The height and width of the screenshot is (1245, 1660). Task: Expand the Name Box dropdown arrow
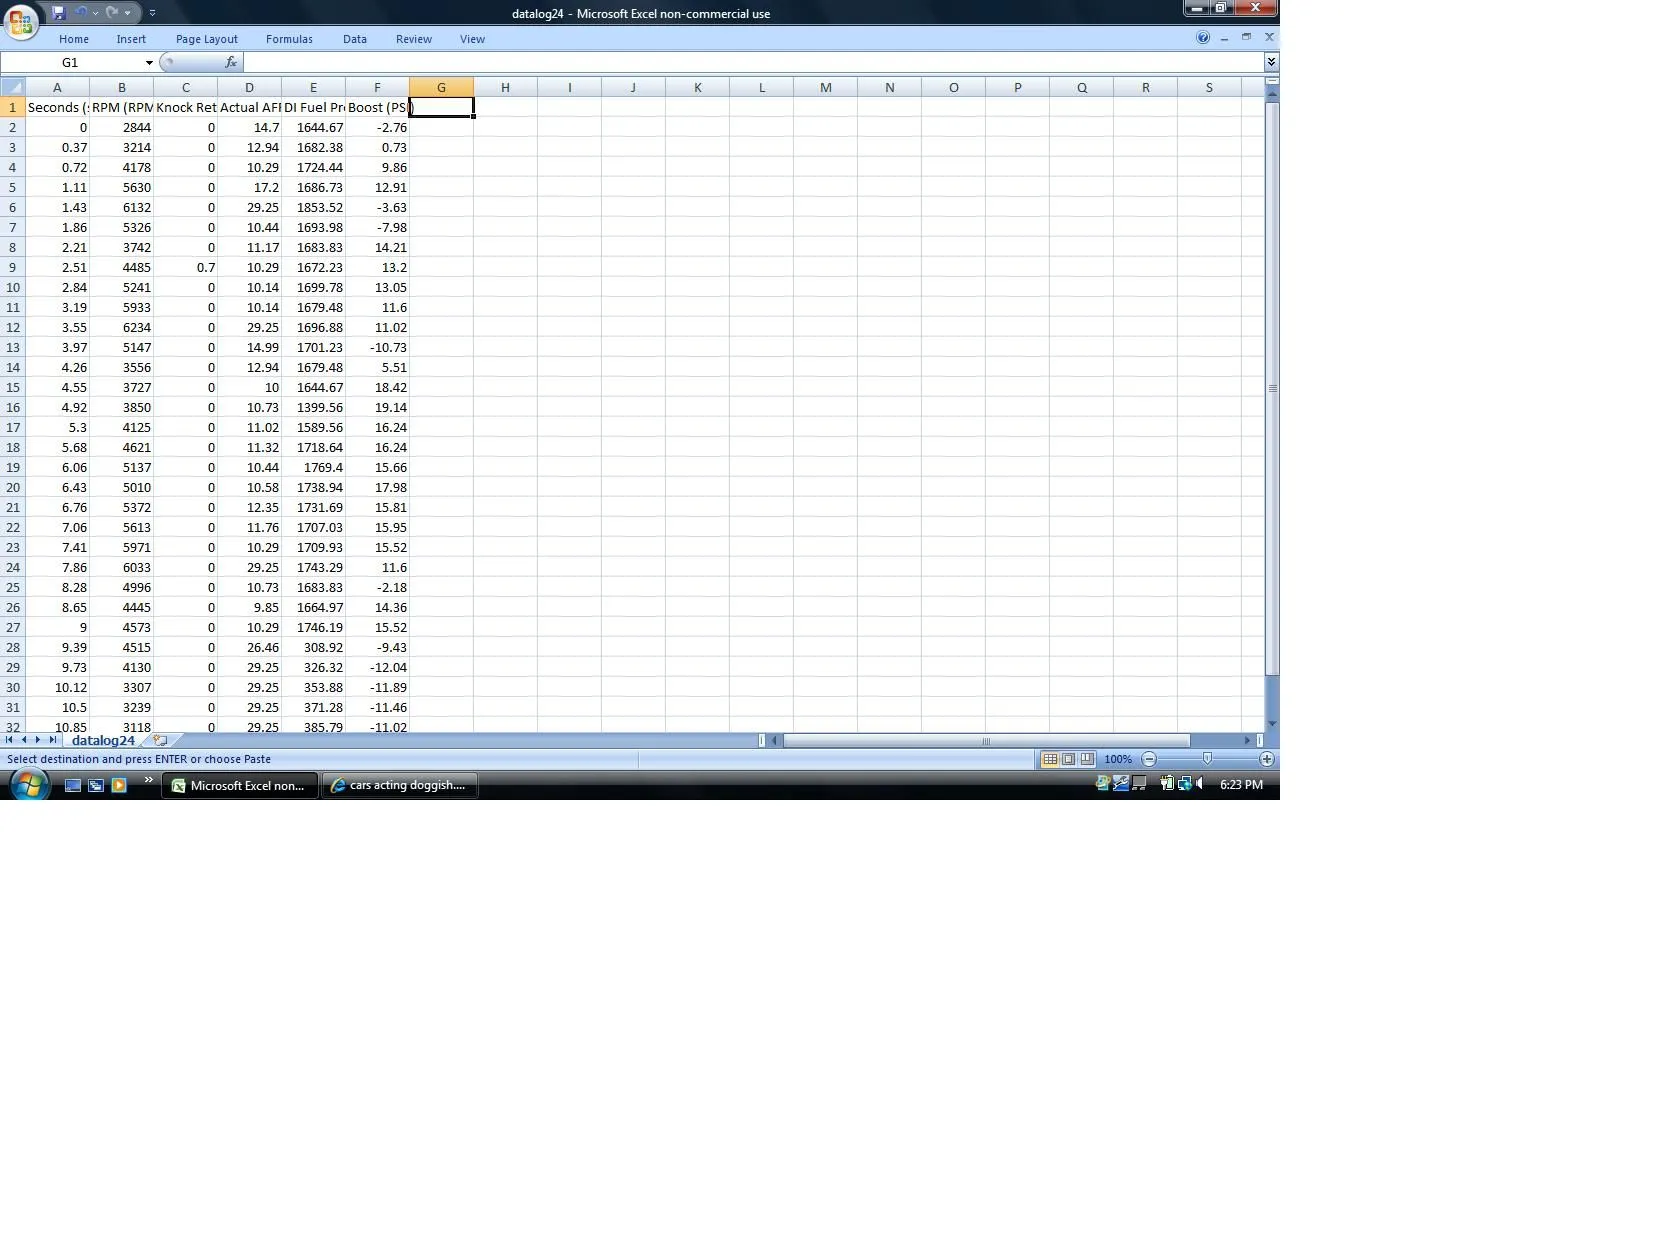[x=149, y=63]
